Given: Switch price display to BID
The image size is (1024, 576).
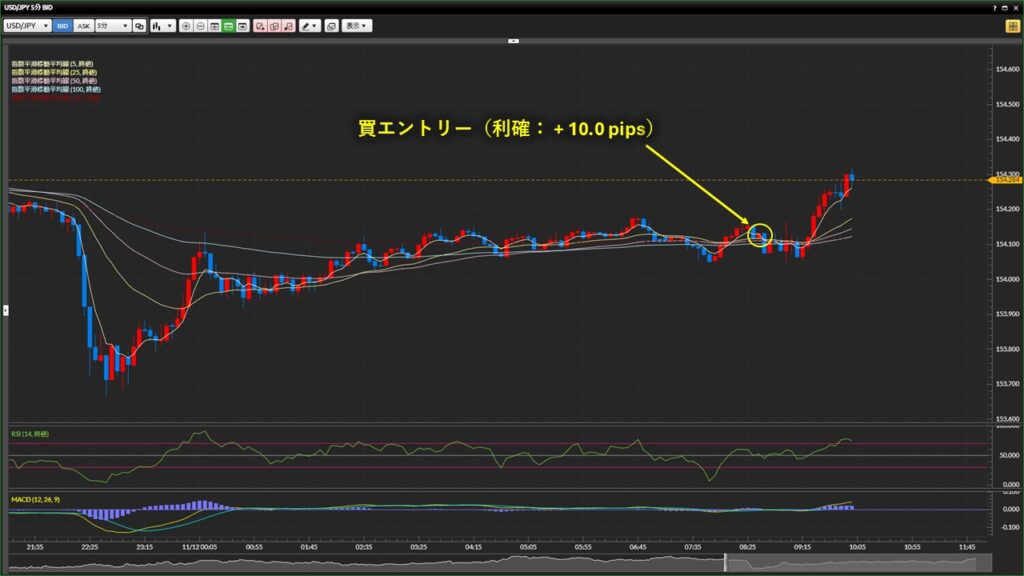Looking at the screenshot, I should (x=62, y=25).
